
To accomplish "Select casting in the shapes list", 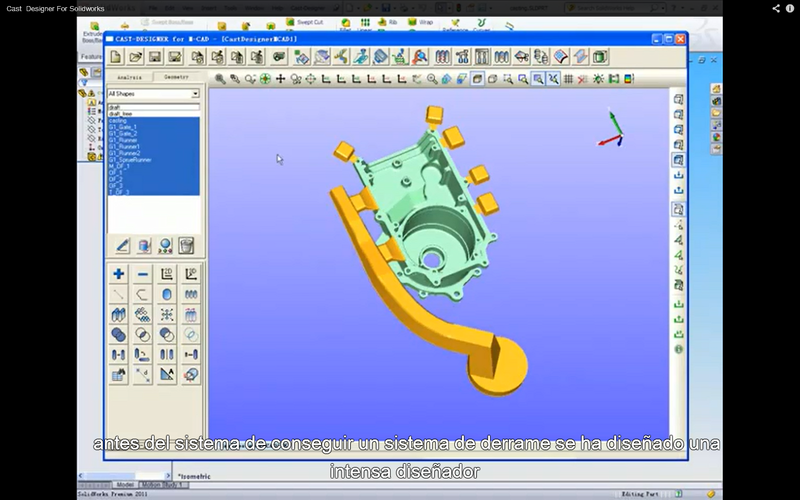I will (x=153, y=120).
